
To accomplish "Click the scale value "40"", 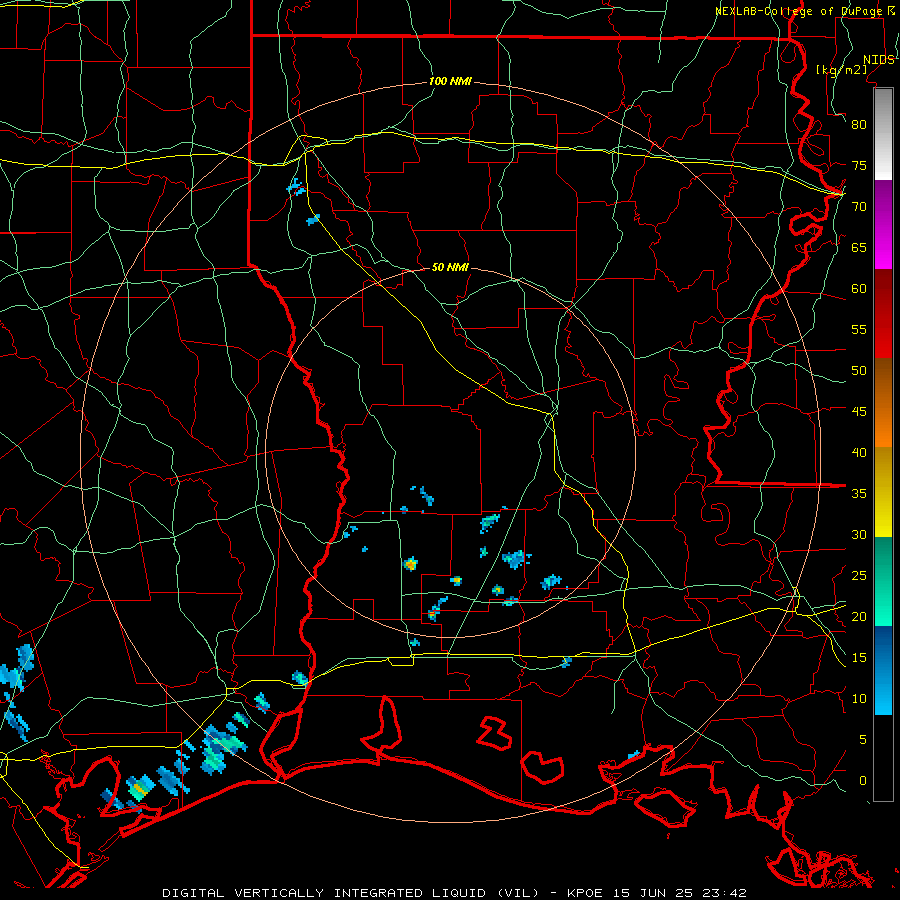I will click(x=859, y=452).
